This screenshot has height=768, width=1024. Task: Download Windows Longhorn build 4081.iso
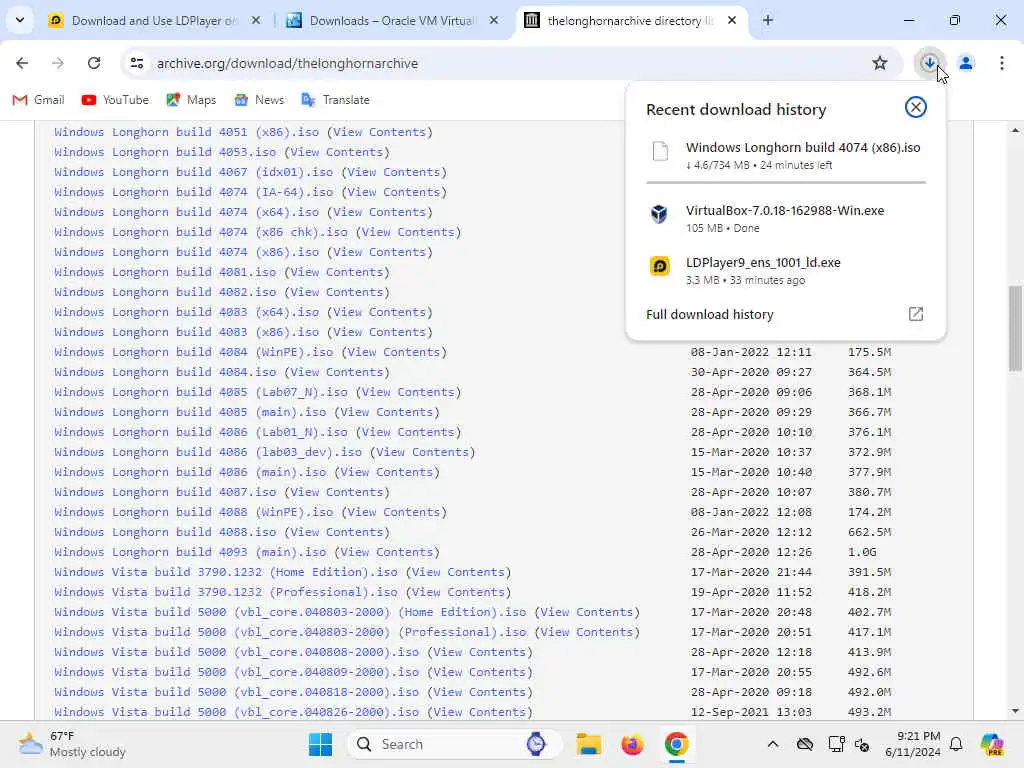(x=165, y=272)
